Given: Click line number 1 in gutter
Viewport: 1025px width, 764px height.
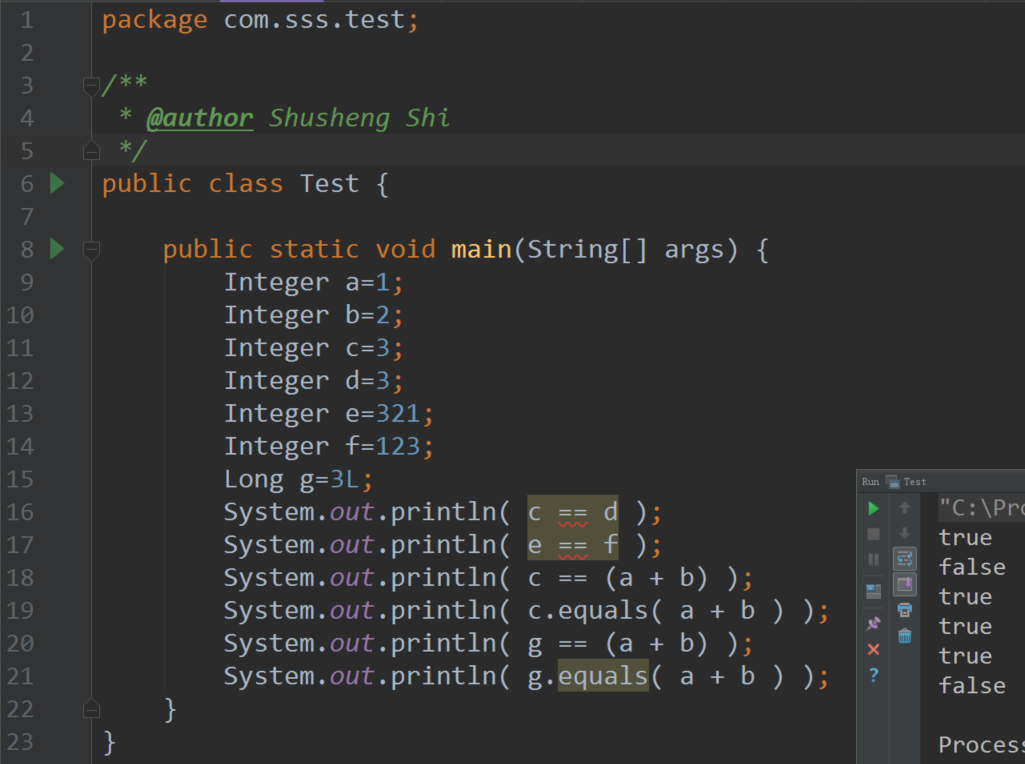Looking at the screenshot, I should tap(27, 20).
